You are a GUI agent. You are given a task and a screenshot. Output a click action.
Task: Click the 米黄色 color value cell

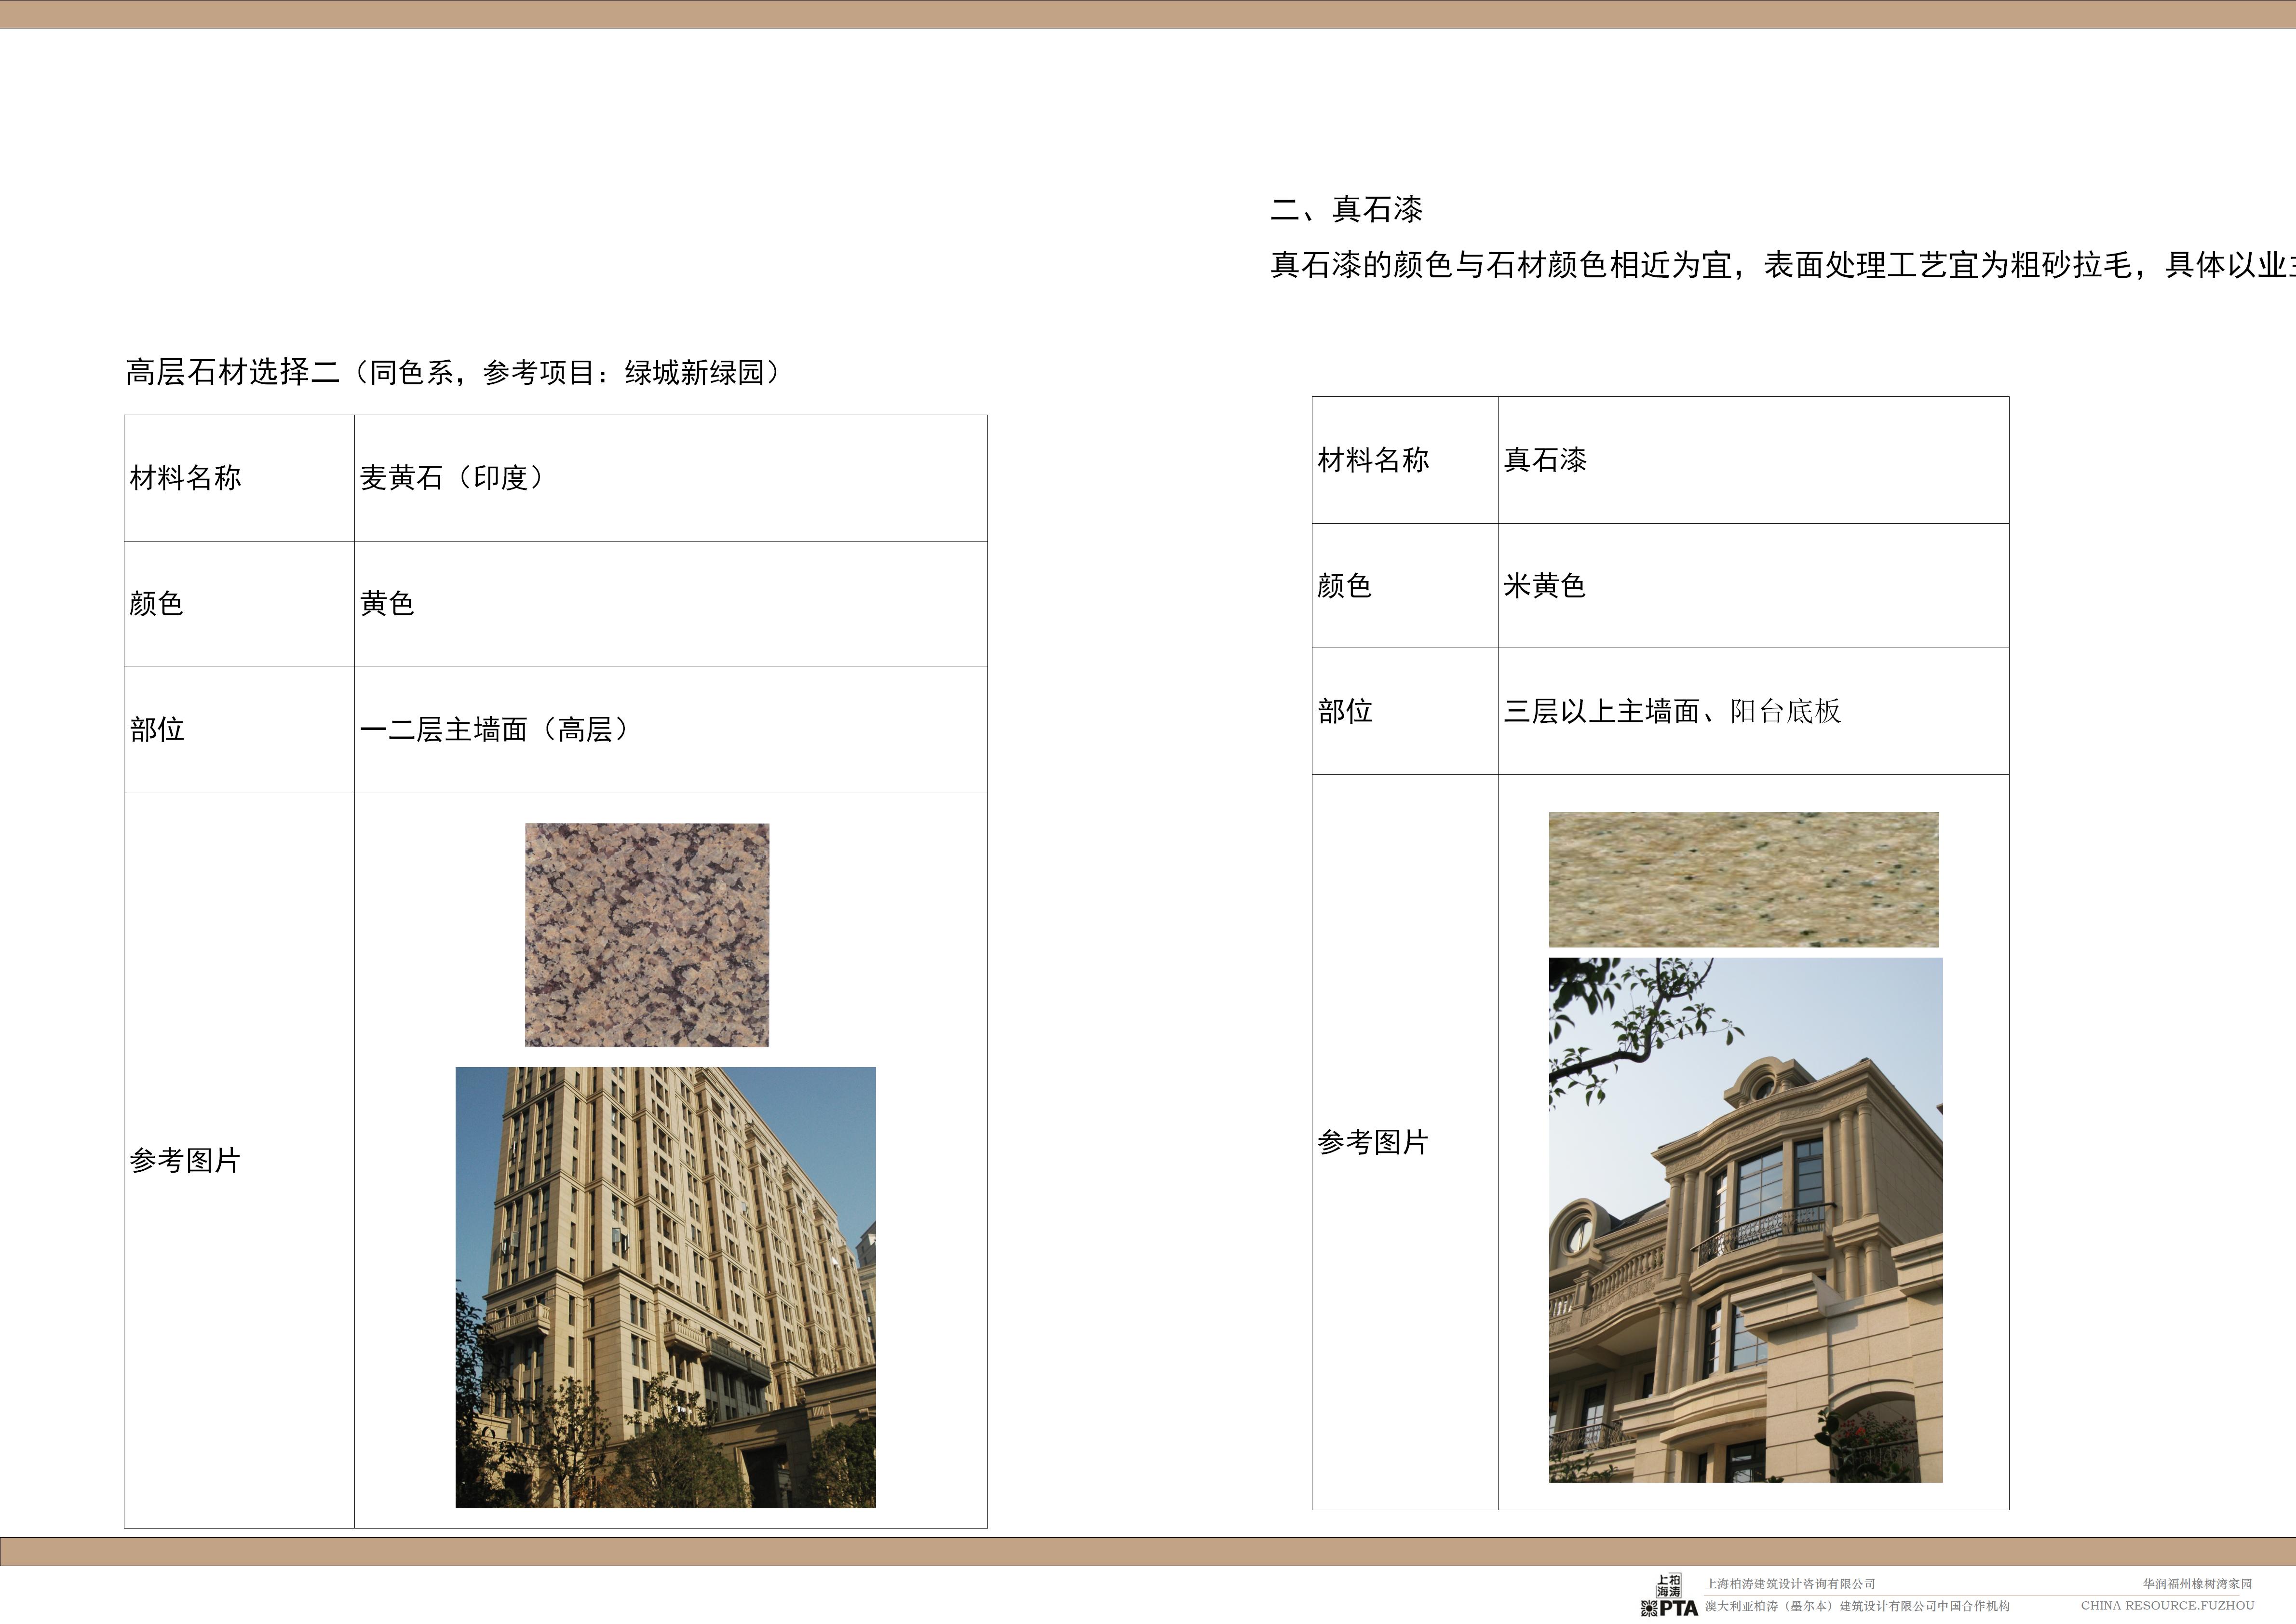pos(1544,585)
